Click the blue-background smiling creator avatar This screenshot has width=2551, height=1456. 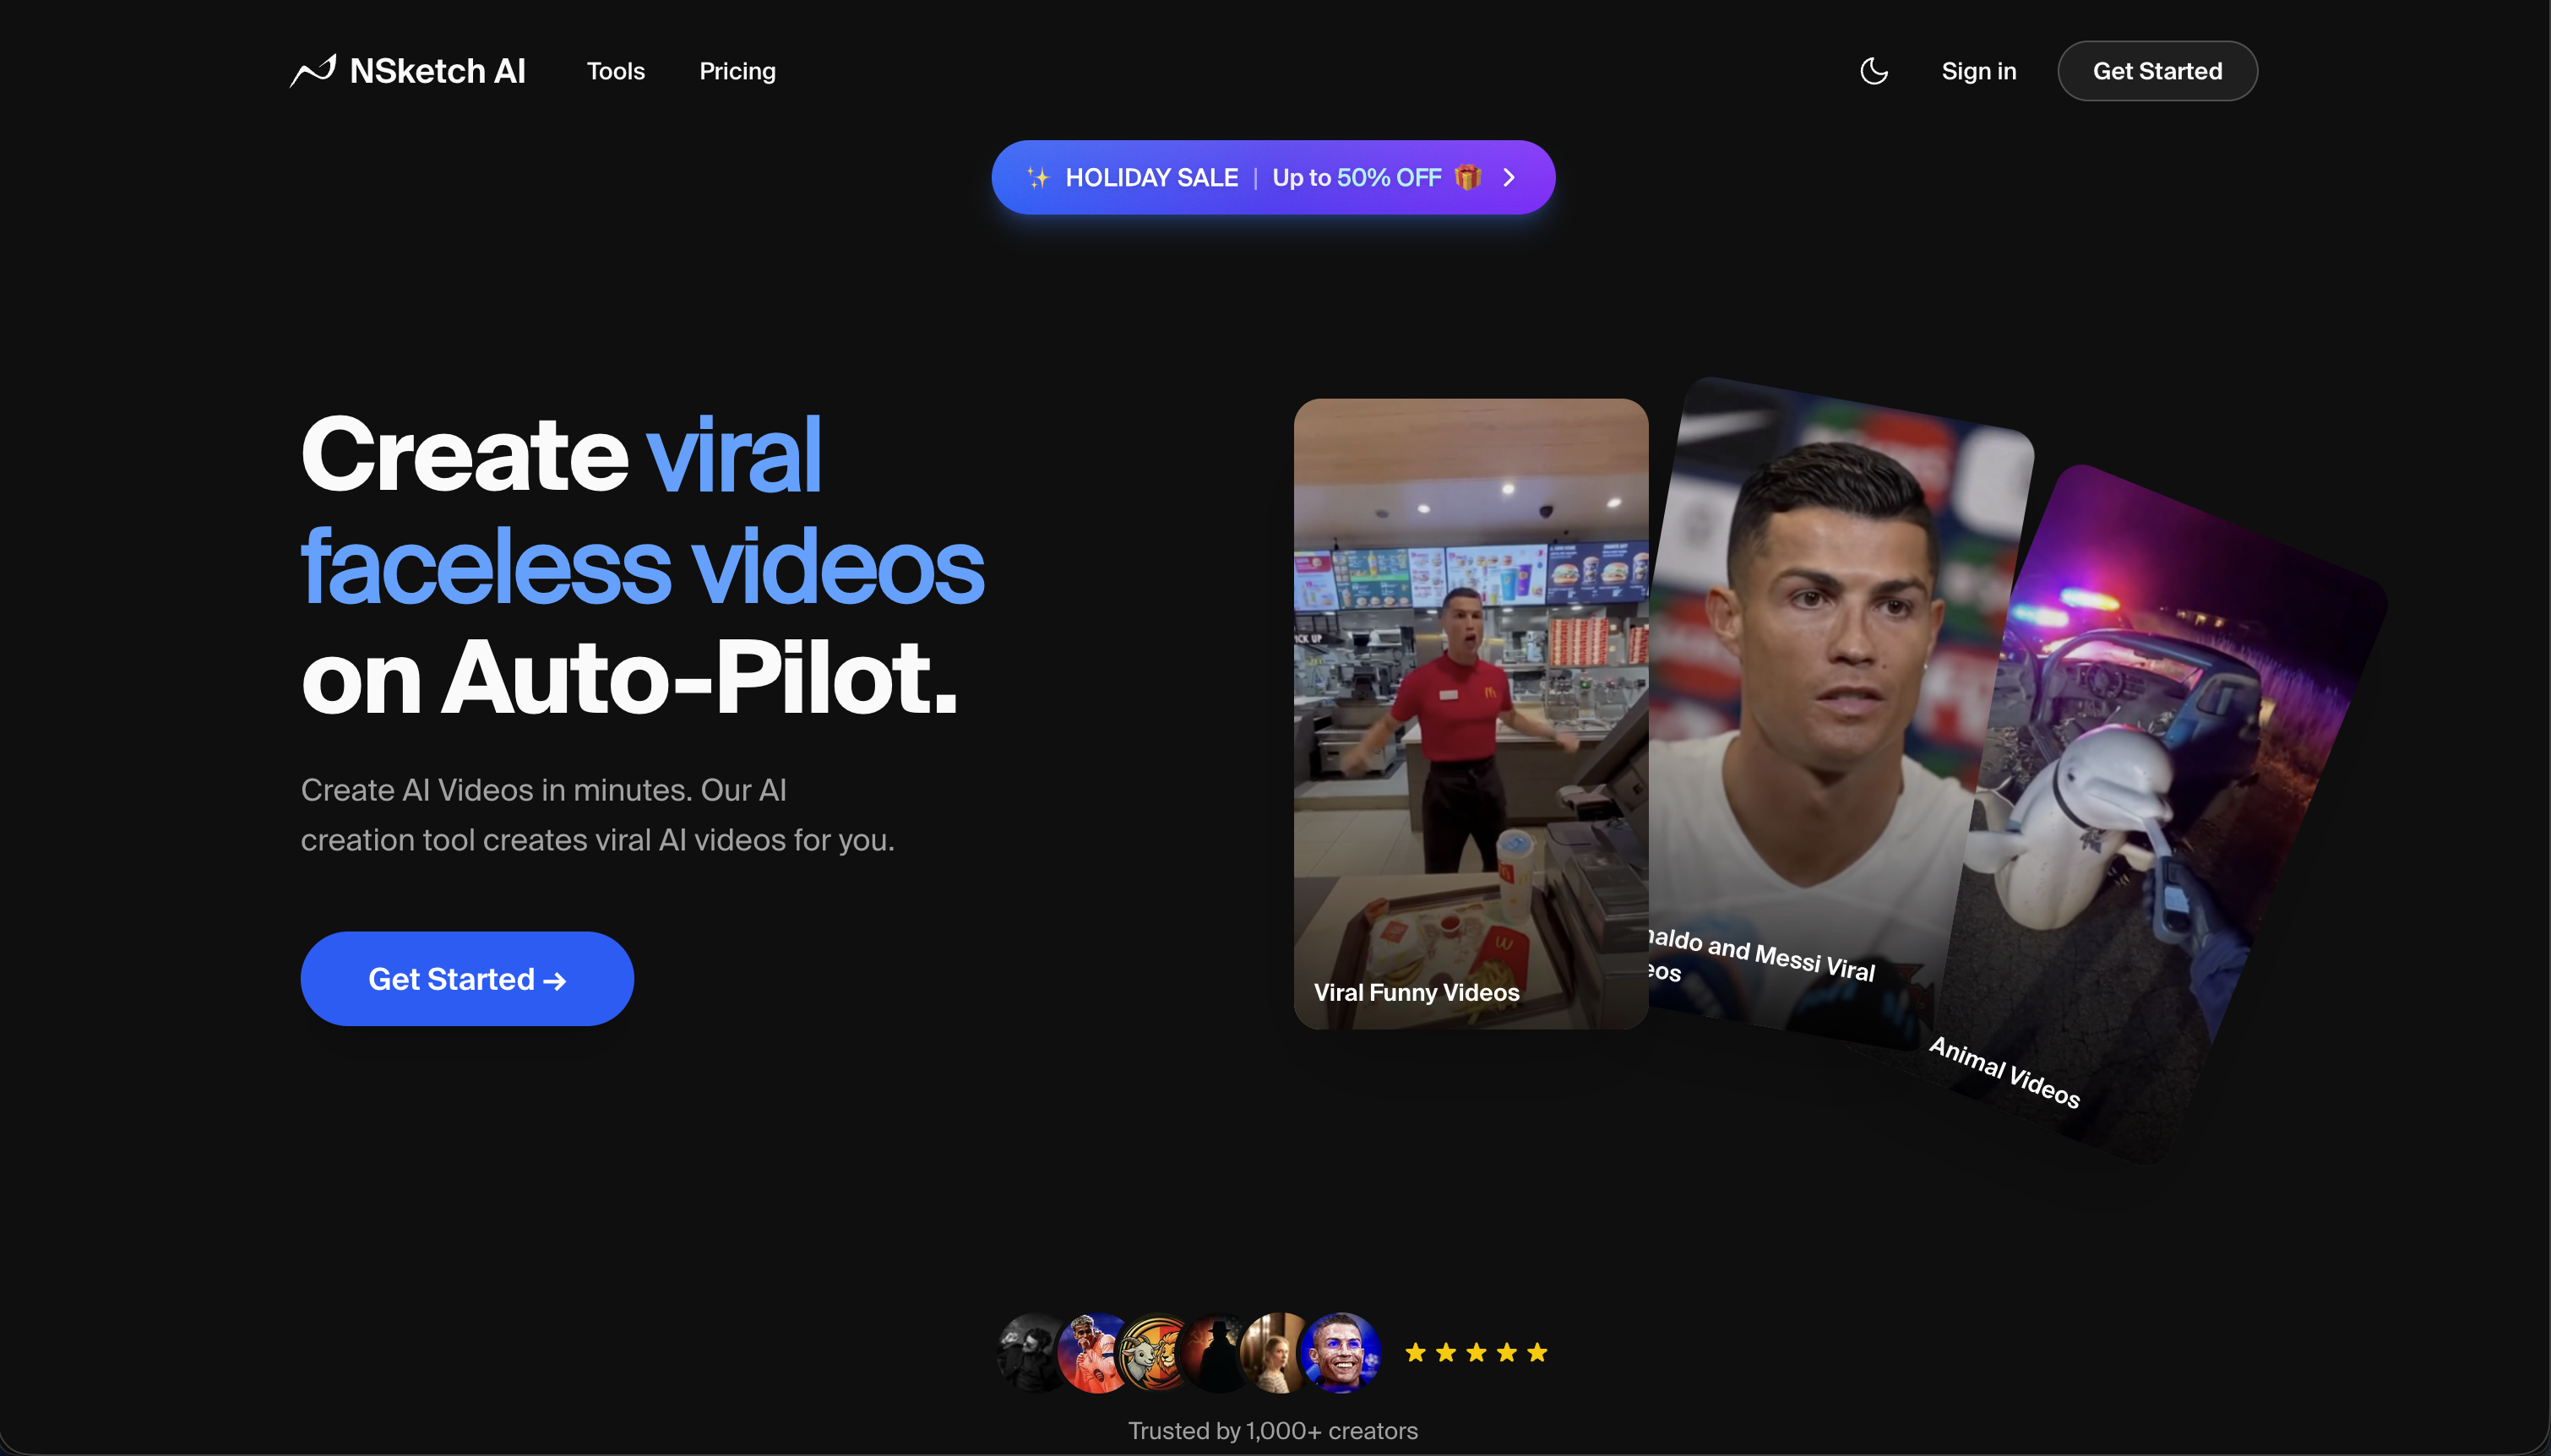coord(1342,1352)
